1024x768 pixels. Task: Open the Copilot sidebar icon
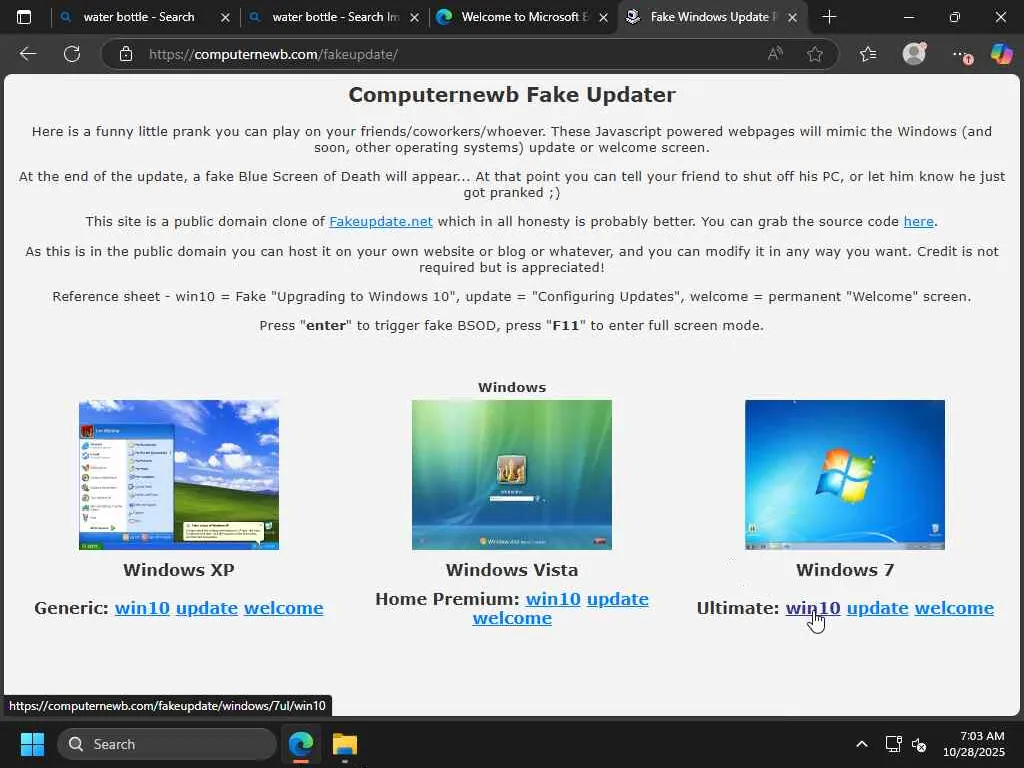click(x=1001, y=54)
